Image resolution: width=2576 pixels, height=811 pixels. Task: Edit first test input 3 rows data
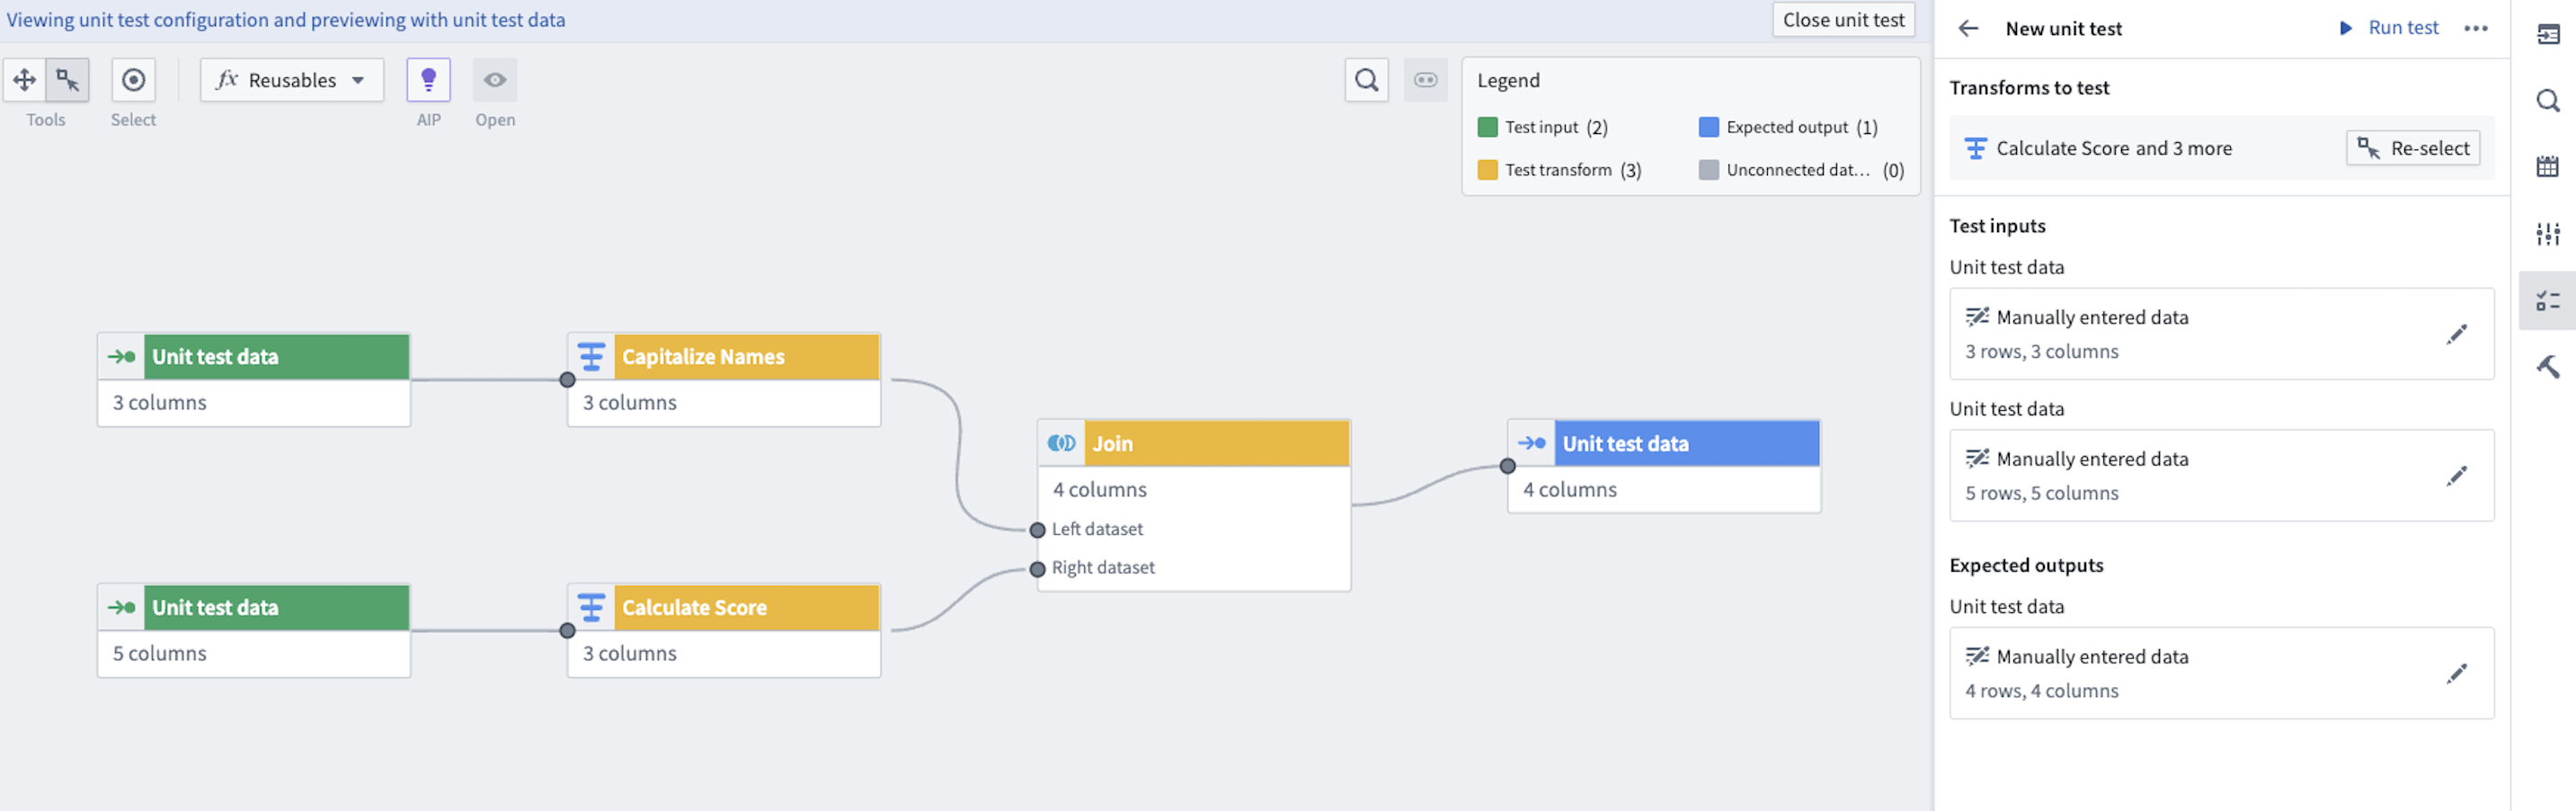click(x=2456, y=334)
